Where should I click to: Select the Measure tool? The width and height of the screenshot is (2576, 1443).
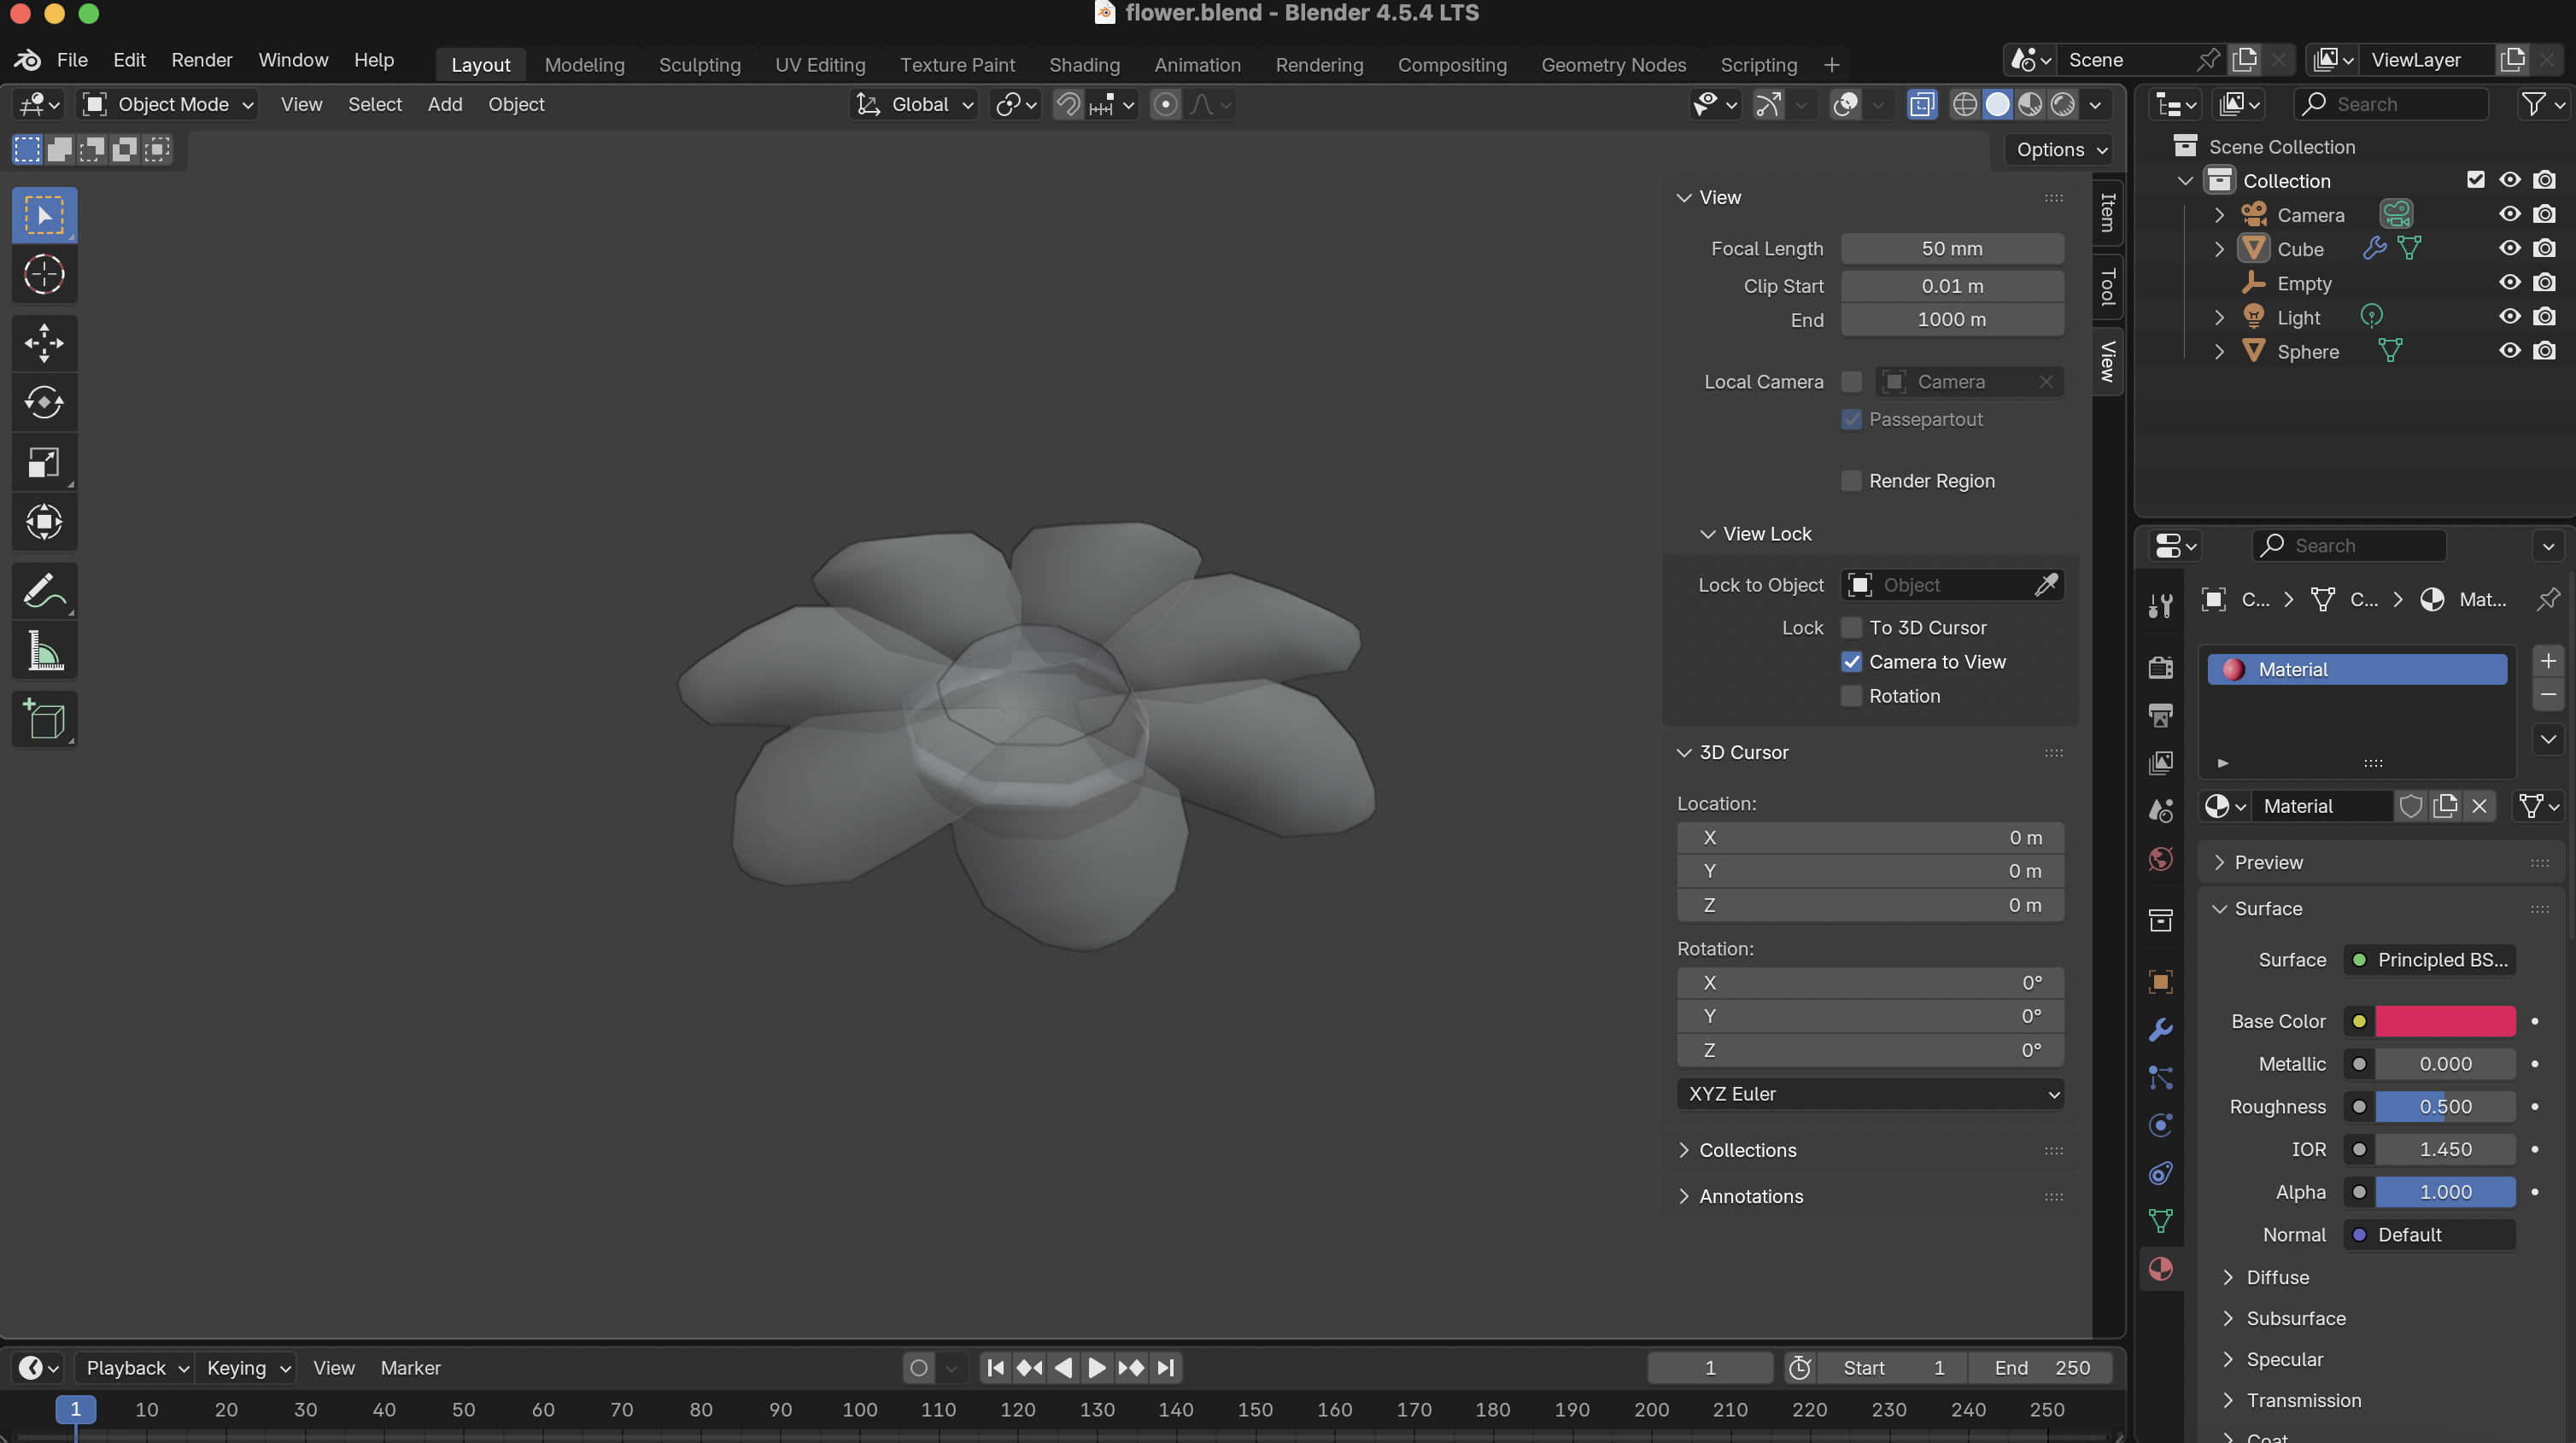click(44, 651)
